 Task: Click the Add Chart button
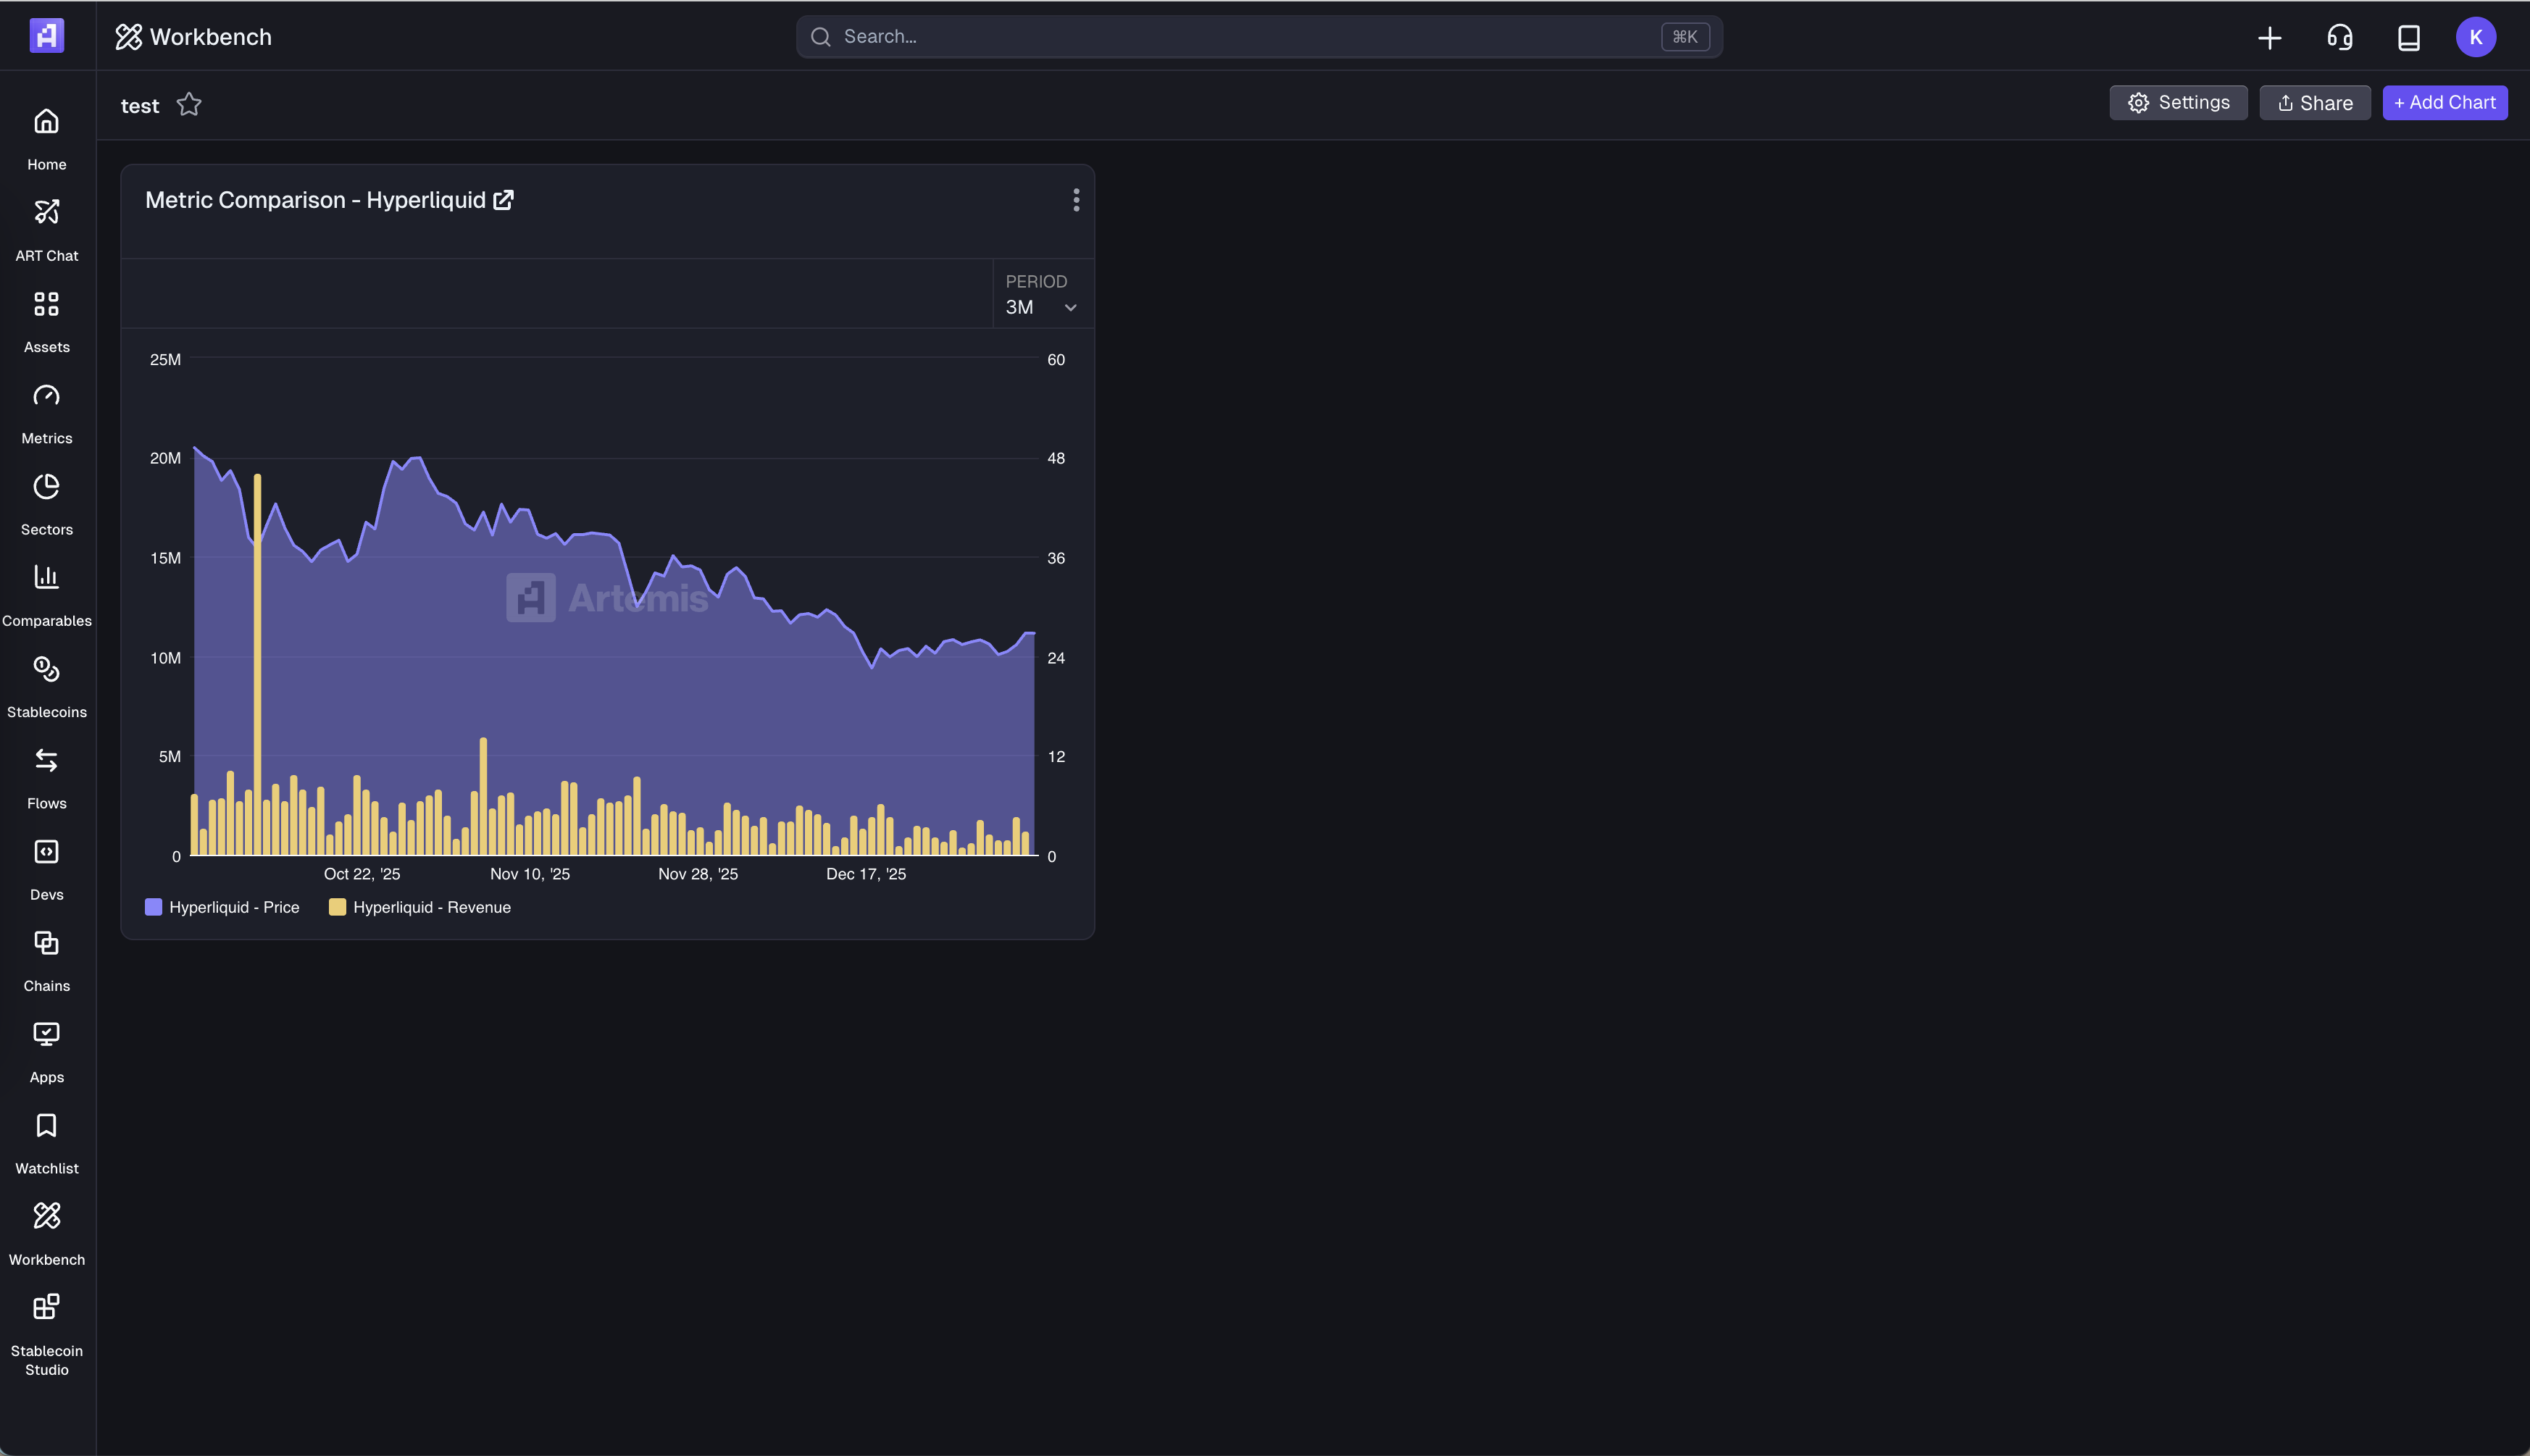point(2444,103)
